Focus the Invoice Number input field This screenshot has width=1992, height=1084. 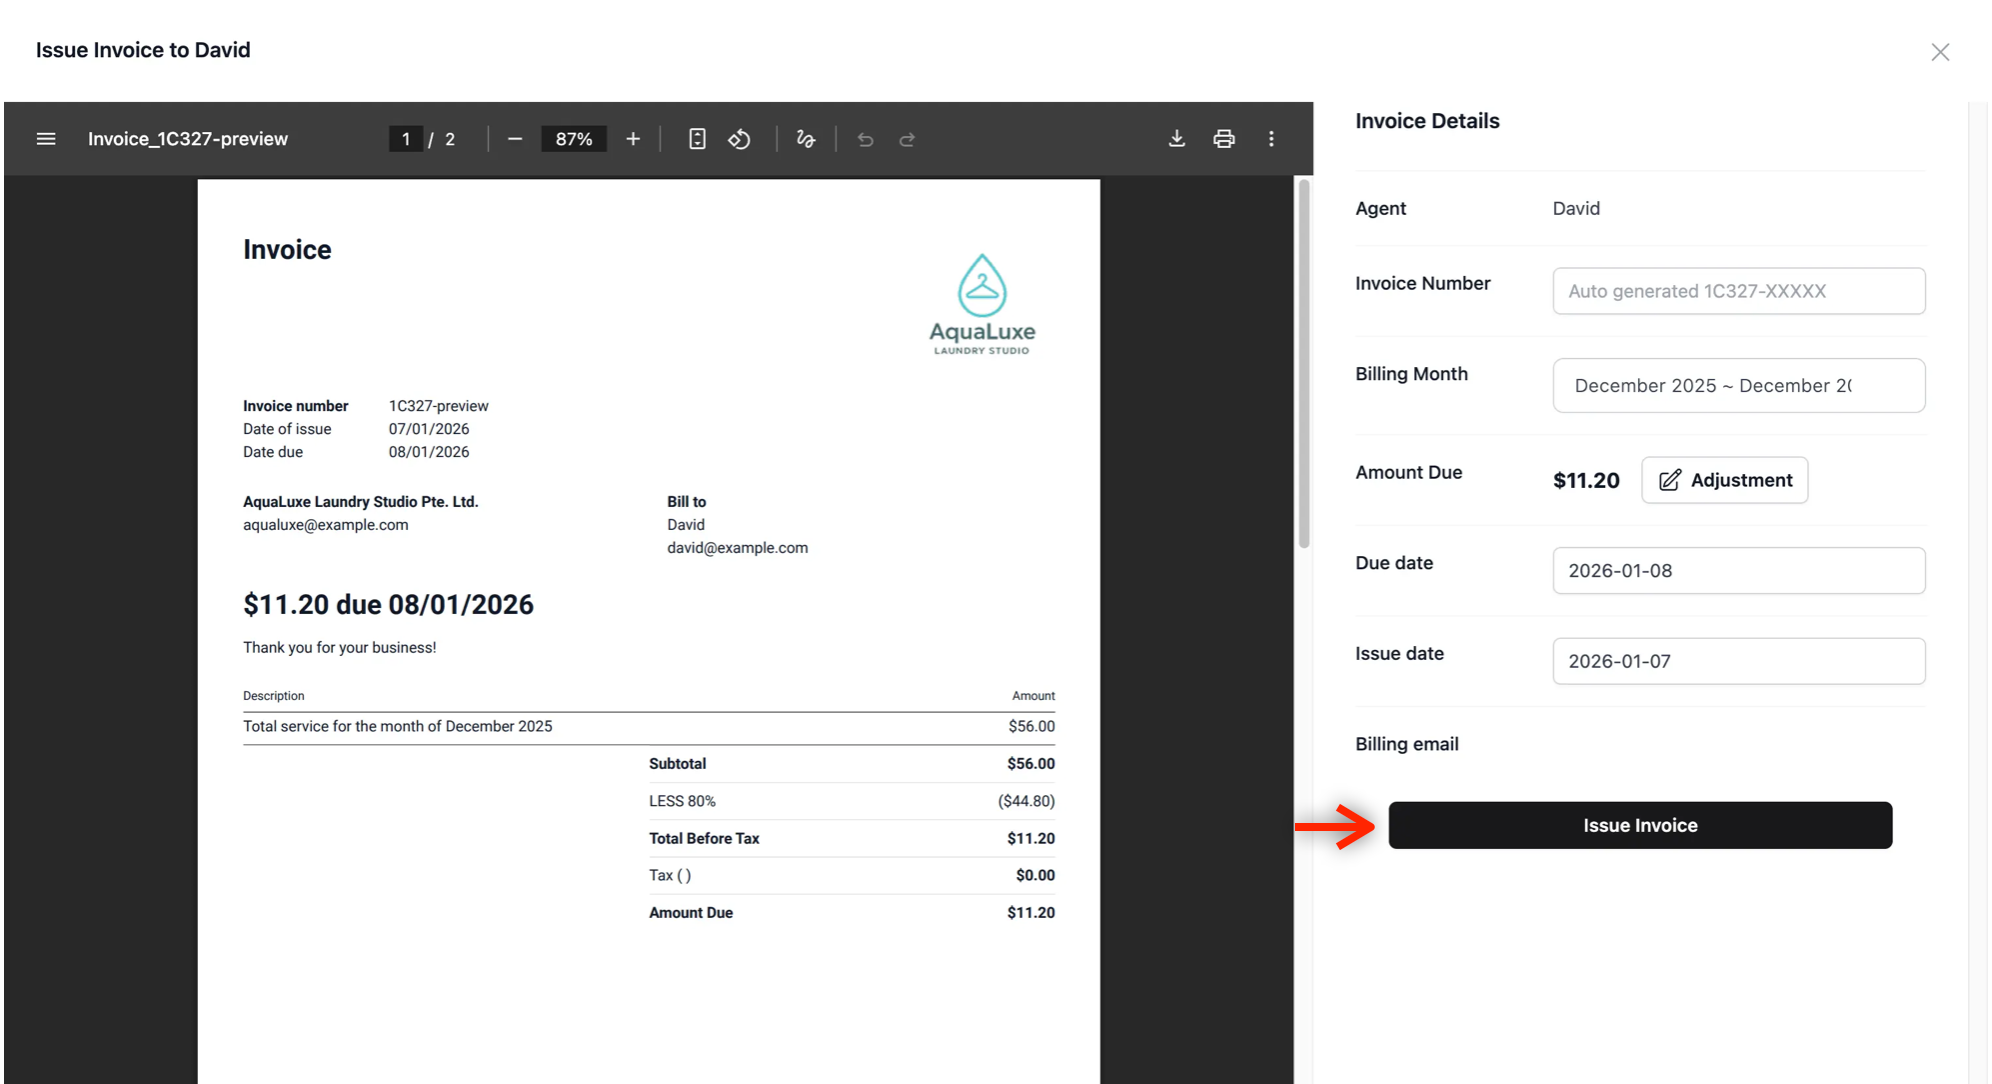click(x=1738, y=291)
